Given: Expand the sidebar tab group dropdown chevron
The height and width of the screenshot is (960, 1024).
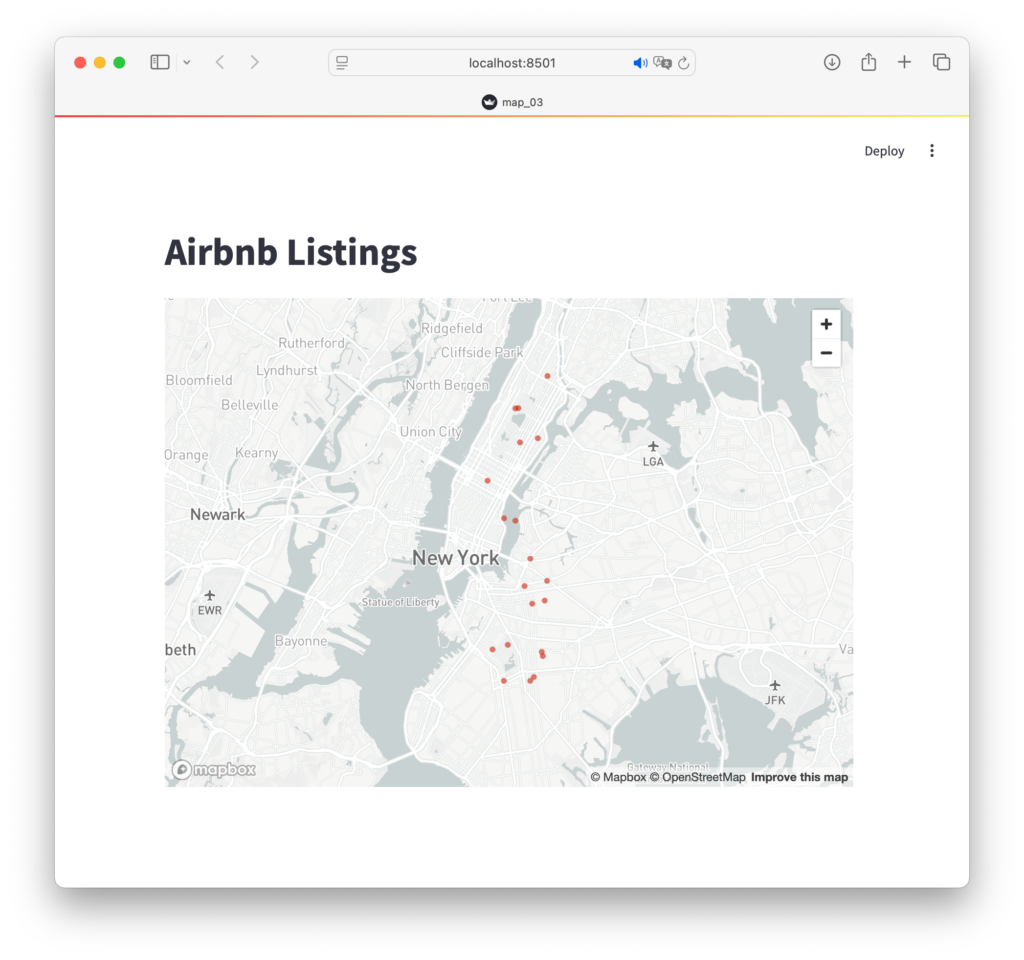Looking at the screenshot, I should [187, 62].
